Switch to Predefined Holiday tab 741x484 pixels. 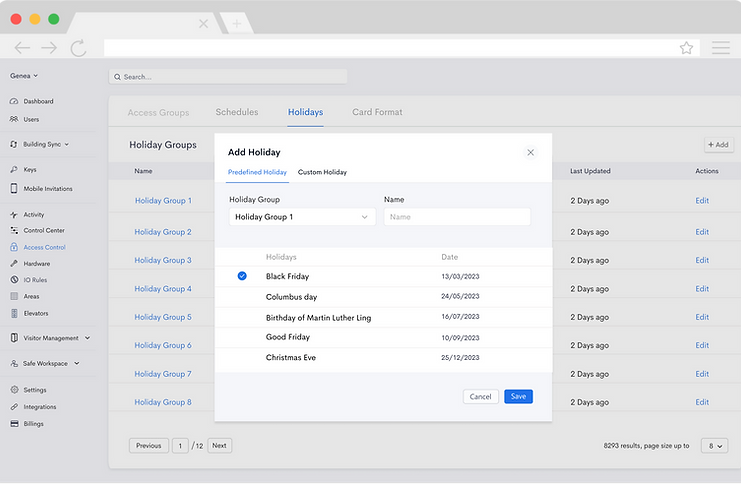257,172
